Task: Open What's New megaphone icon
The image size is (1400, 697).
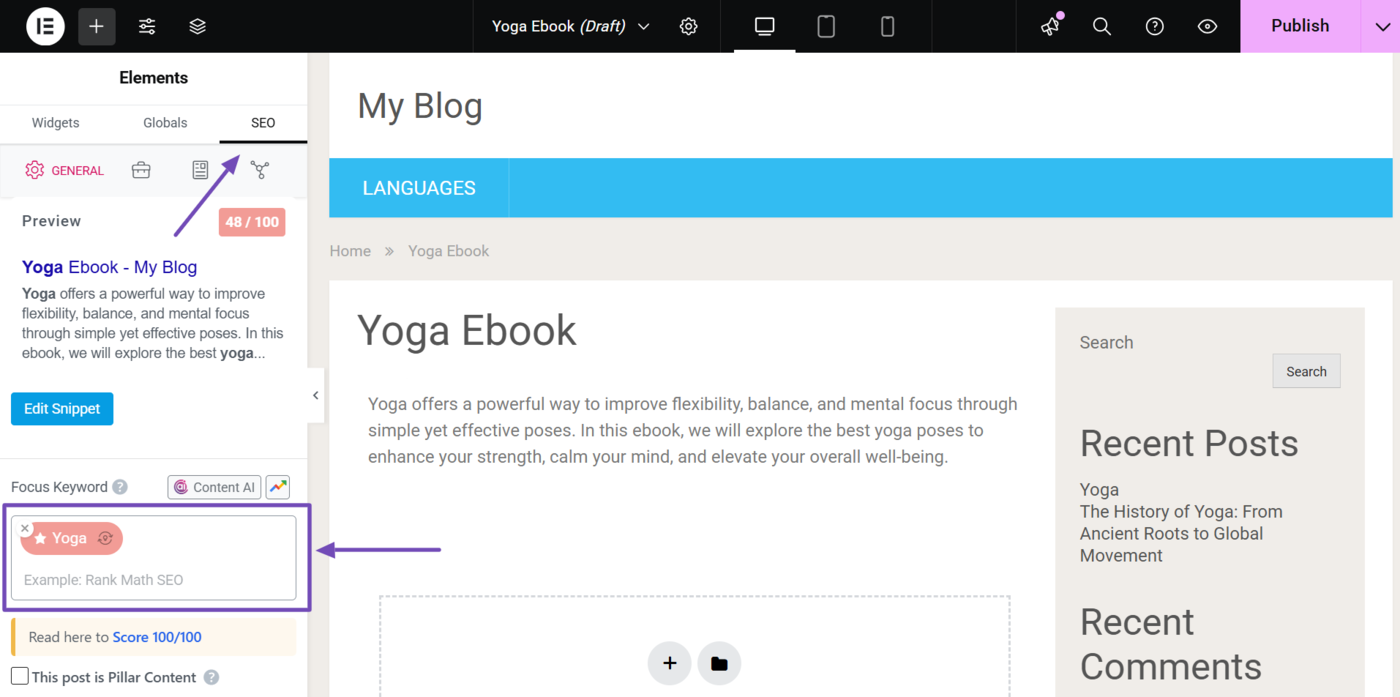Action: 1050,26
